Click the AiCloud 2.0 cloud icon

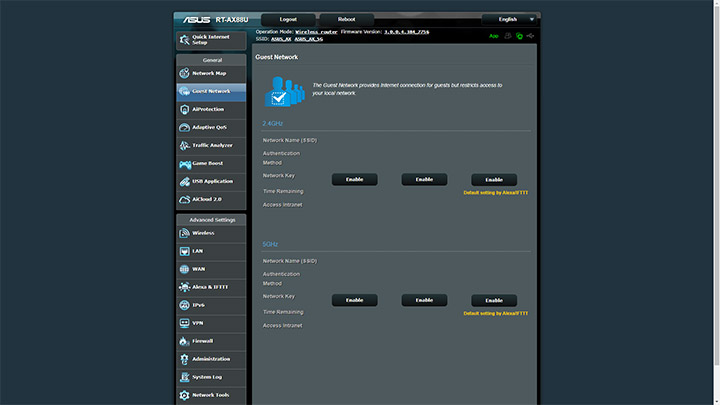[184, 199]
